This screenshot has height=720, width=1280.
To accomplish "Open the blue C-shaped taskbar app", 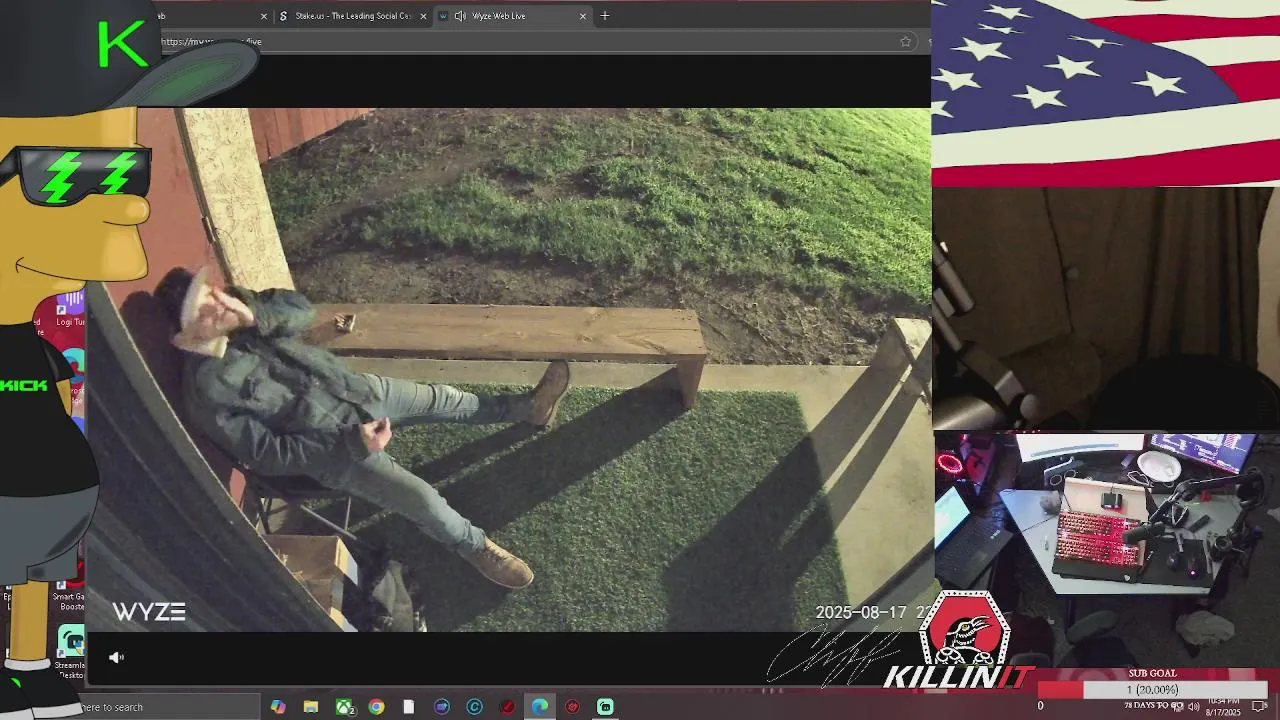I will click(475, 707).
